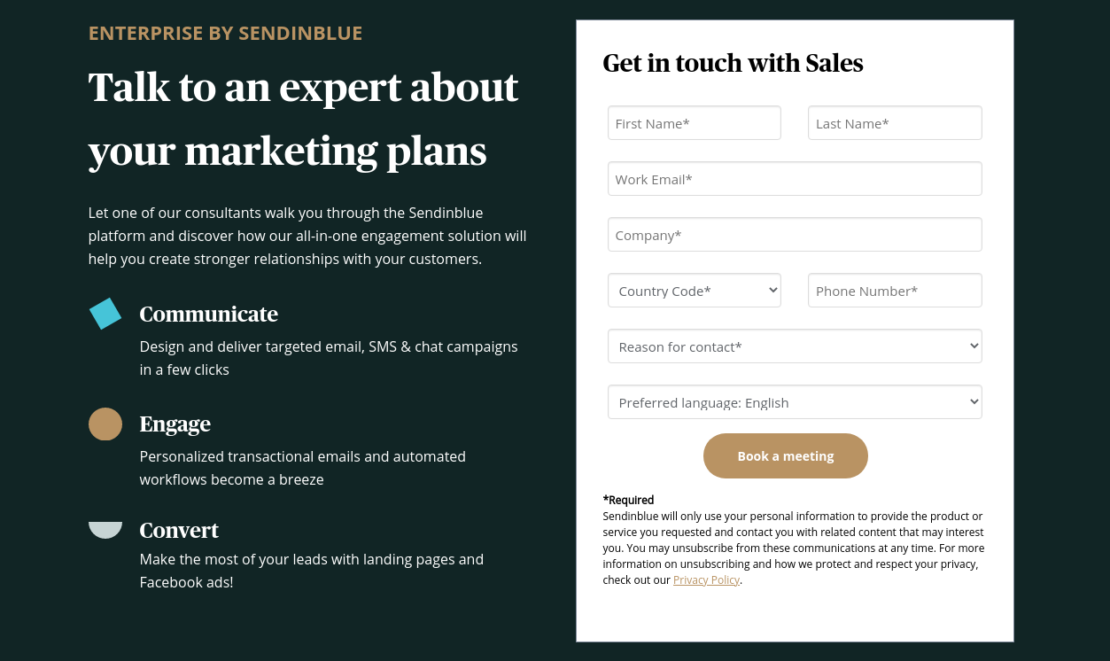Click the tan circle Engage icon

(x=104, y=424)
